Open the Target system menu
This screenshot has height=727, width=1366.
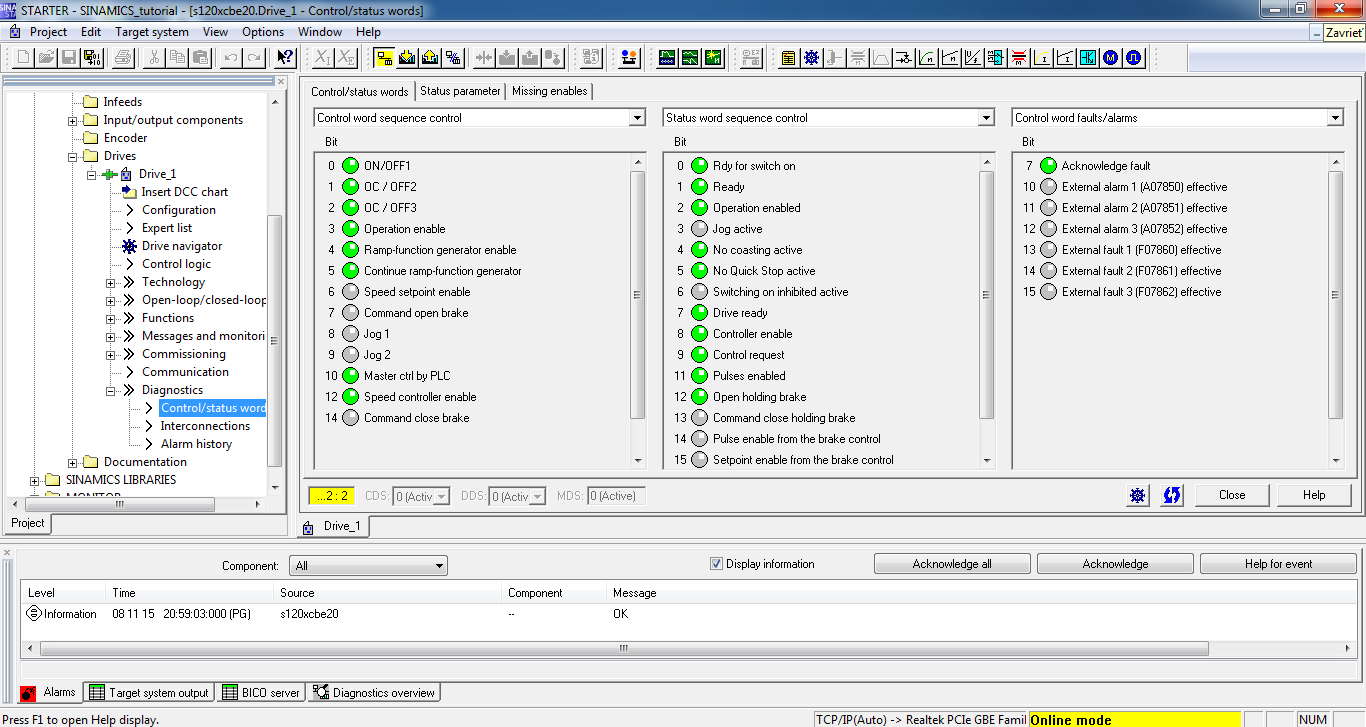pyautogui.click(x=152, y=32)
